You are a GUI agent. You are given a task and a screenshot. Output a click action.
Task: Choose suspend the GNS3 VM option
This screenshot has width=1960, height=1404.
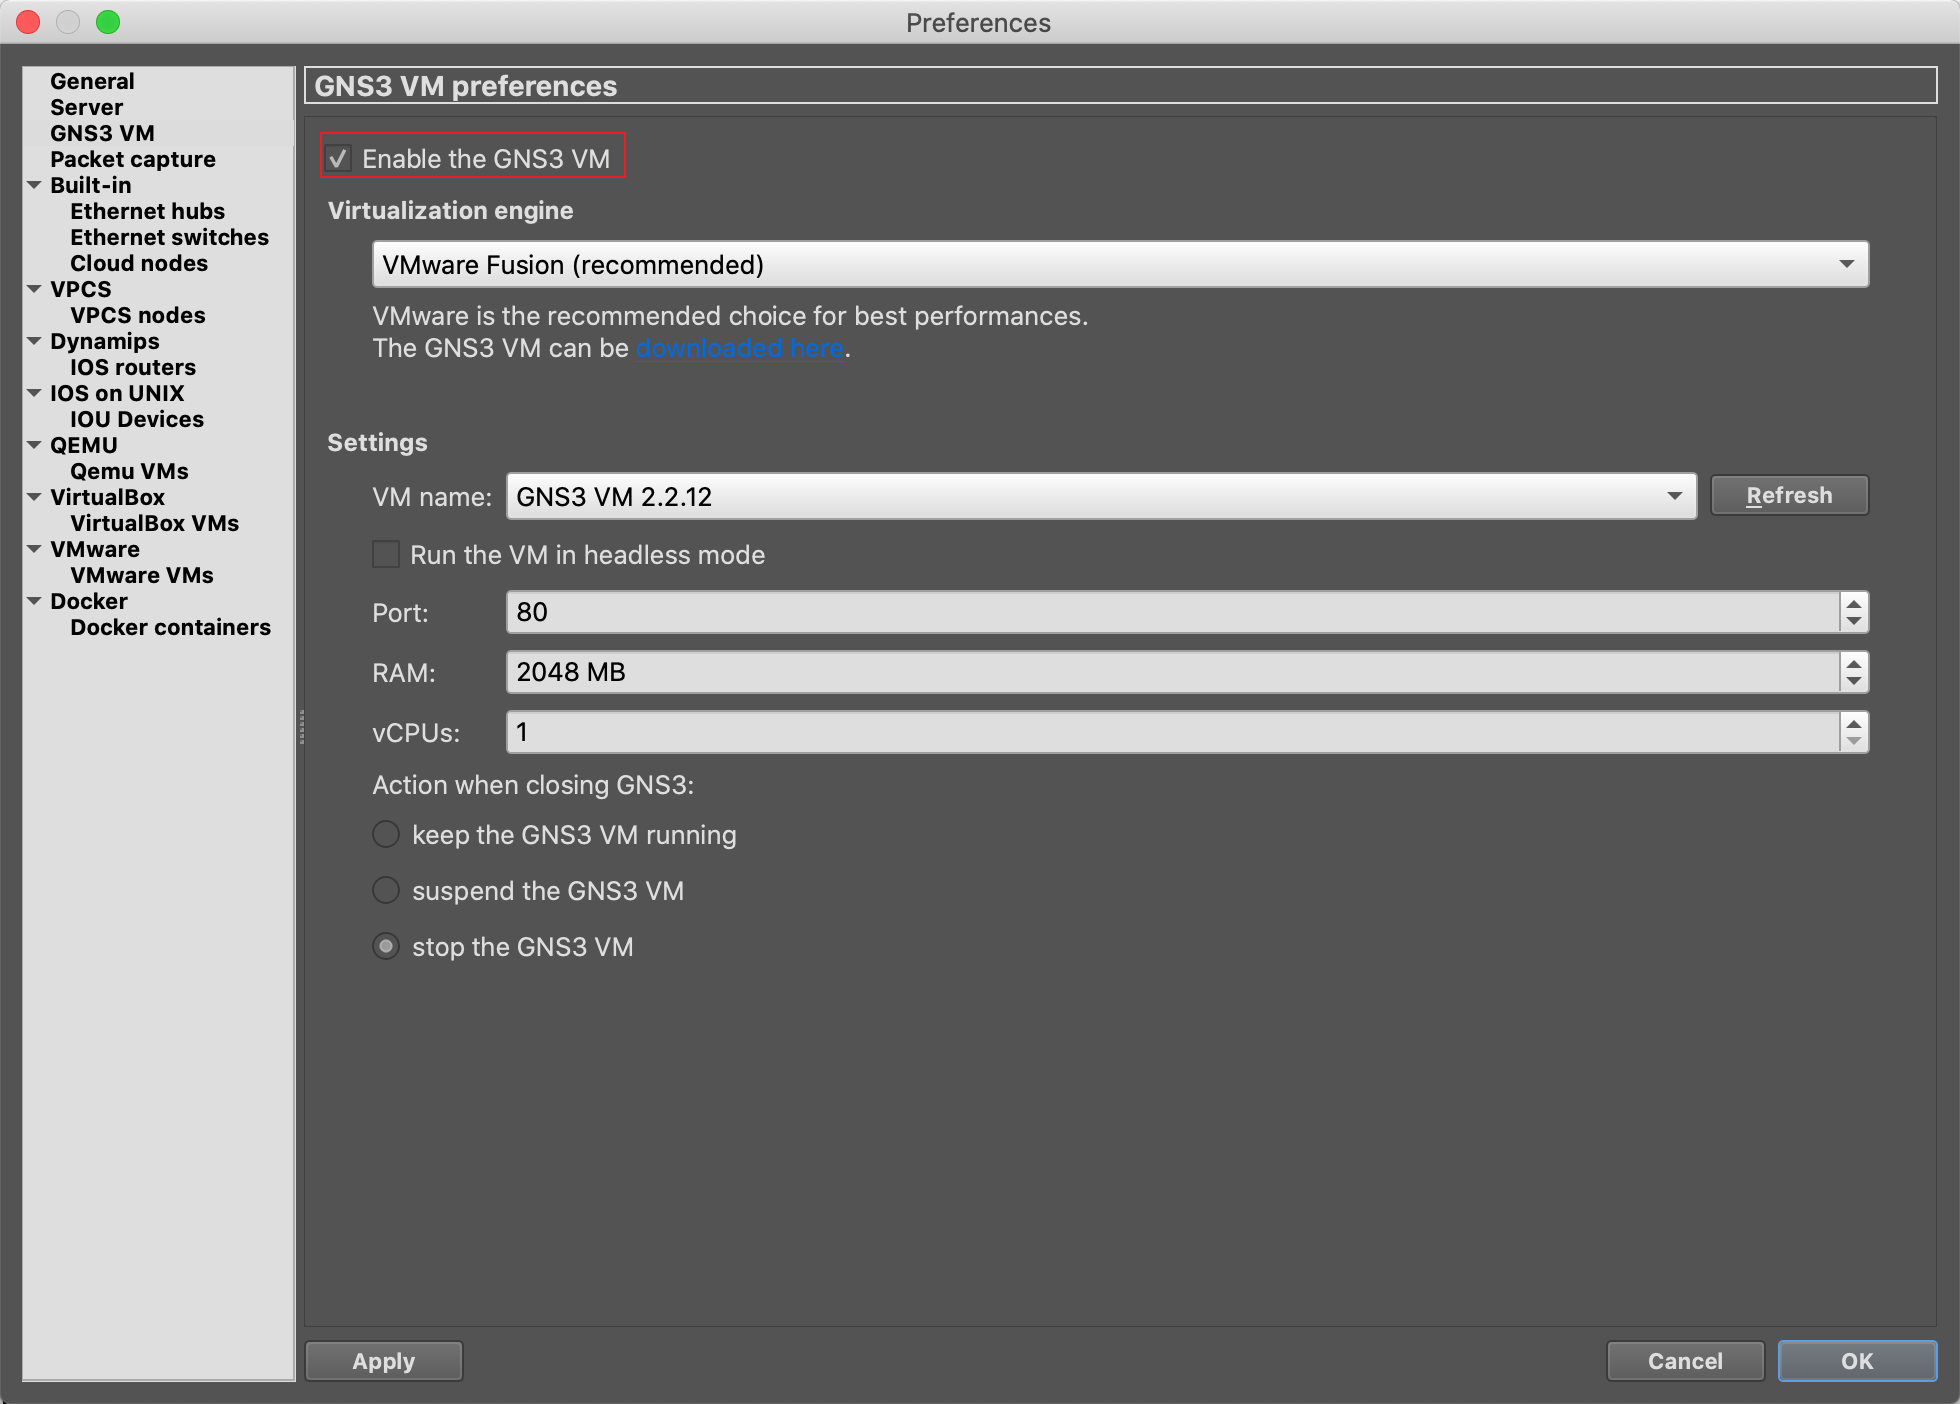(x=386, y=891)
